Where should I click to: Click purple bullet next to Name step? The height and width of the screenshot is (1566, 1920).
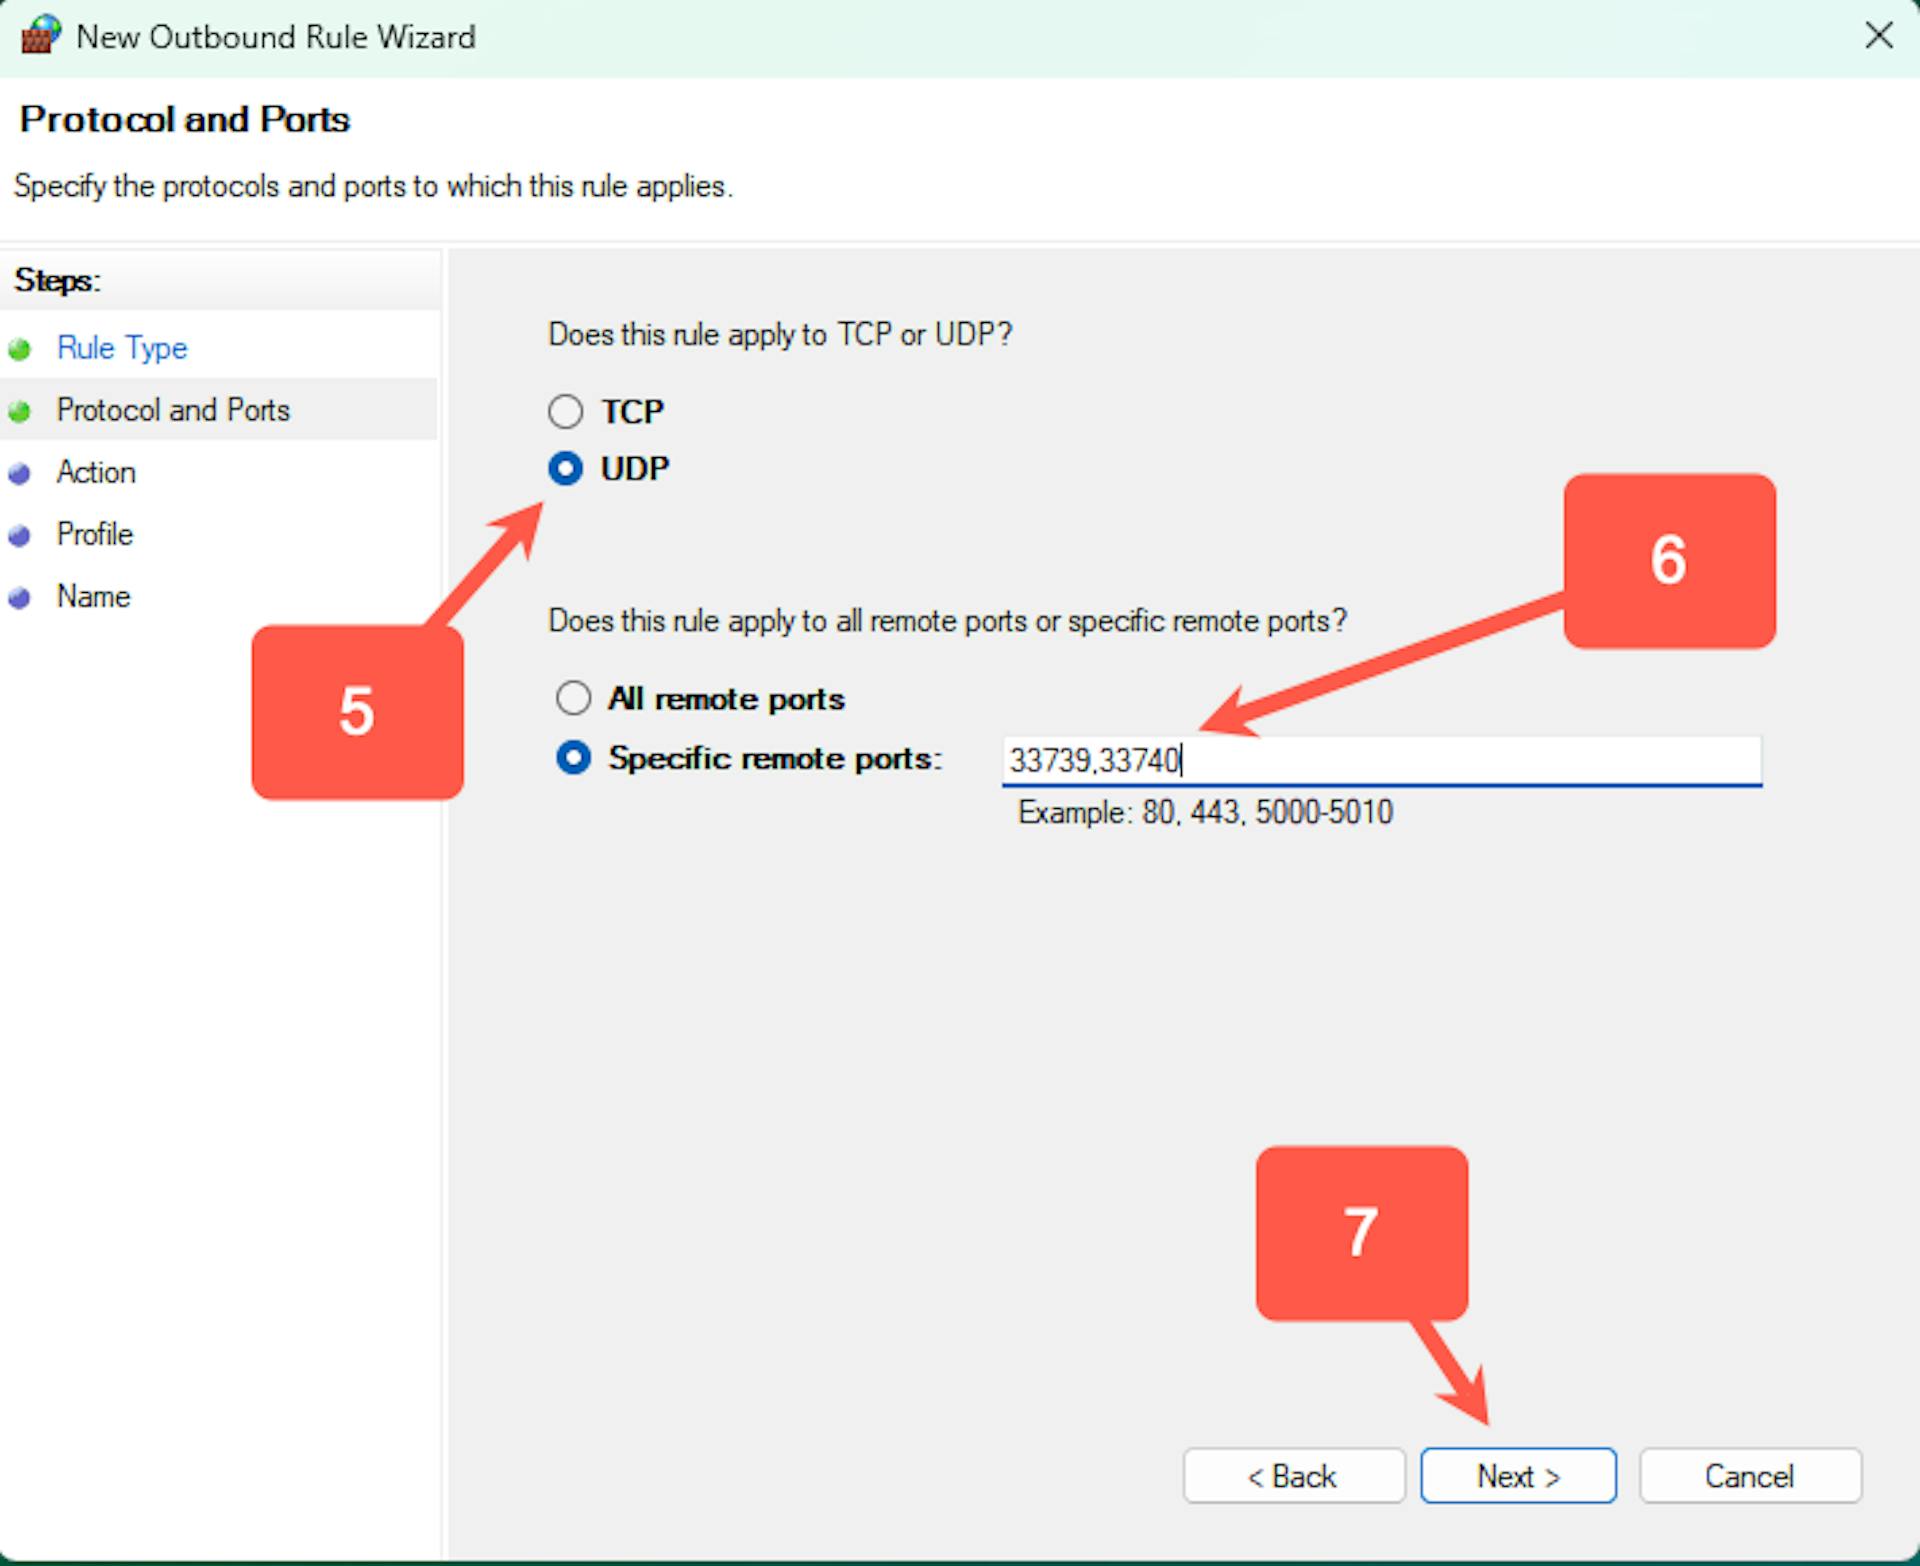(19, 597)
